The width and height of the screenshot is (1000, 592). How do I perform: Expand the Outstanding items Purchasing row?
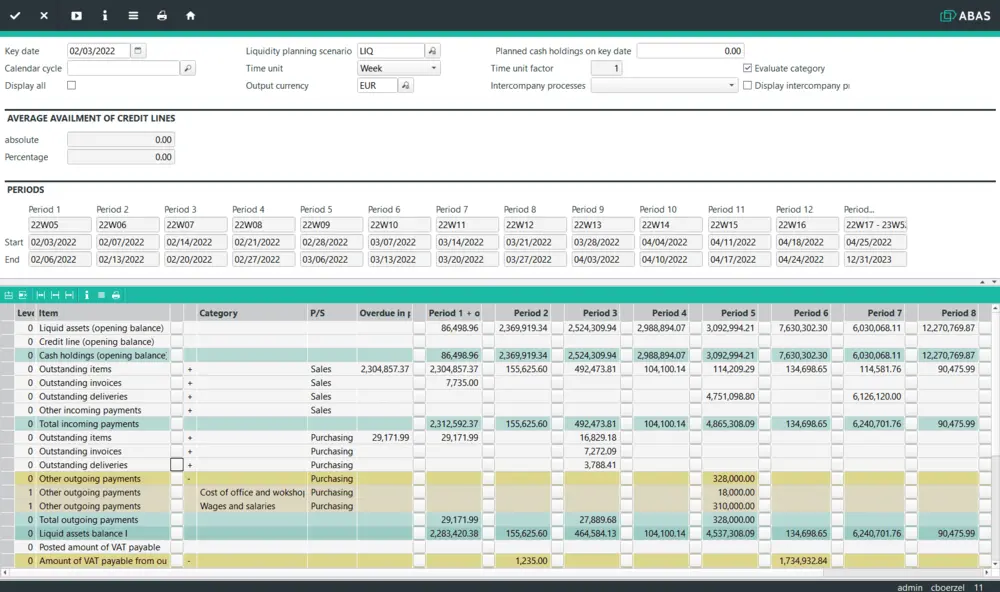190,438
